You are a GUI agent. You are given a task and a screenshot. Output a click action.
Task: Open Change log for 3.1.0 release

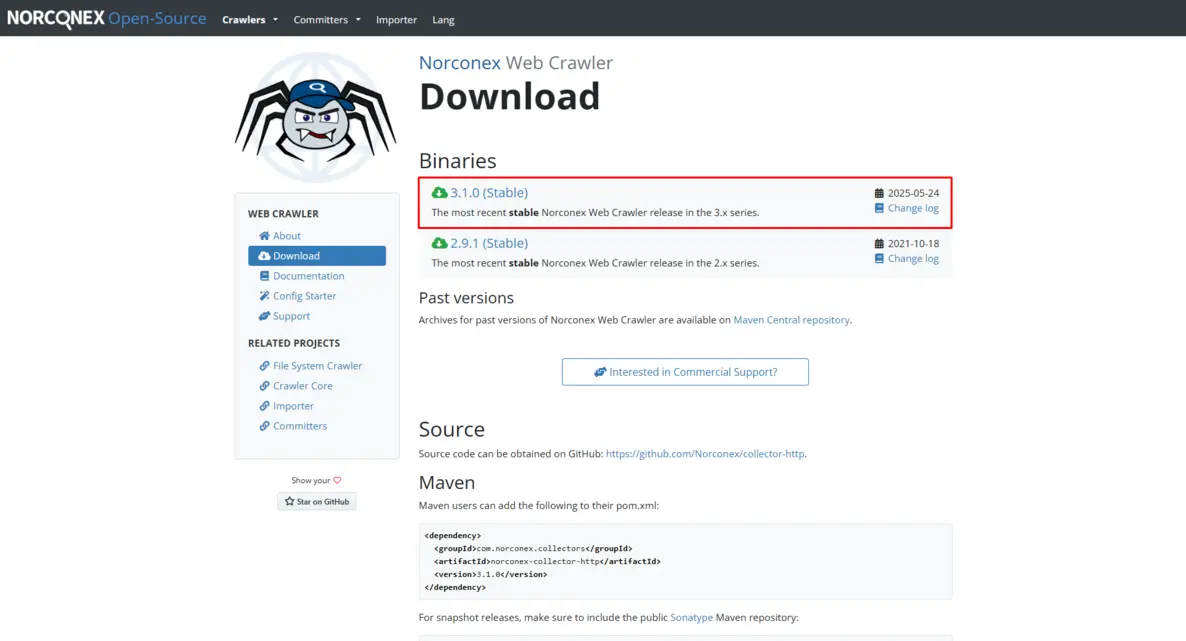pos(913,208)
